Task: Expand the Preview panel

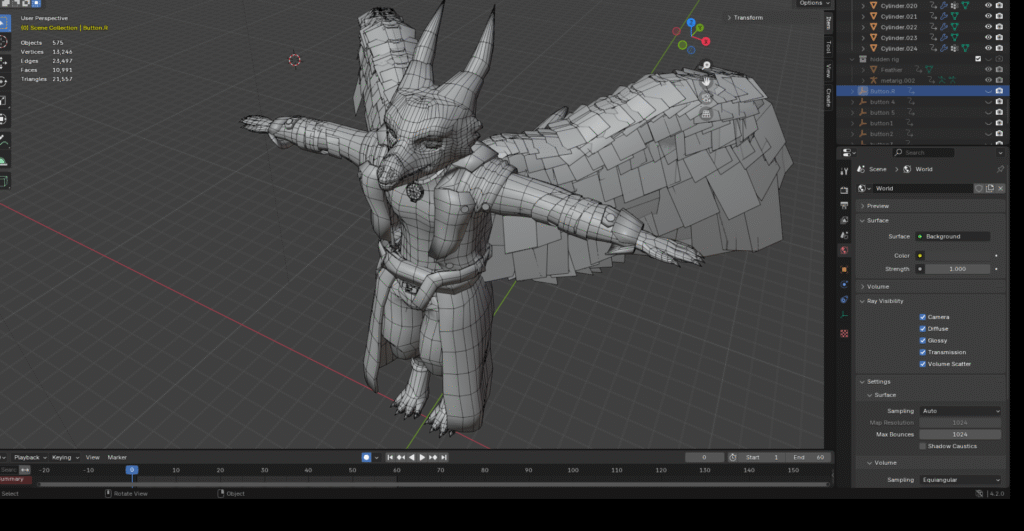Action: [x=878, y=206]
